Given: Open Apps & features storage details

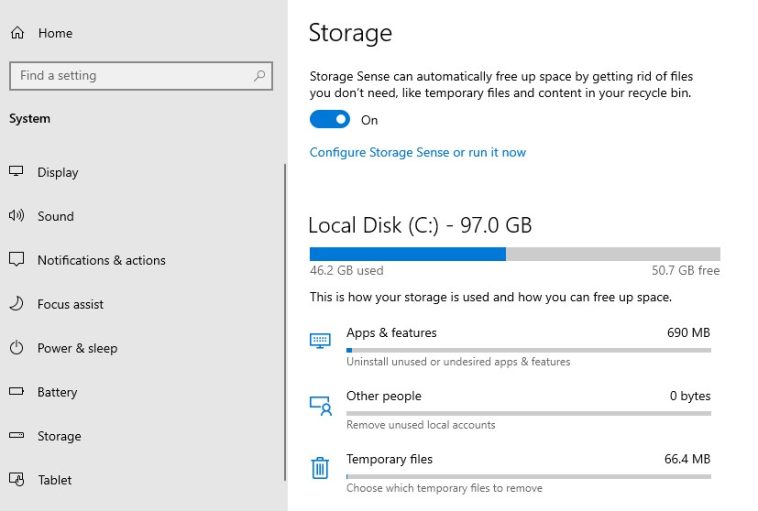Looking at the screenshot, I should tap(391, 333).
